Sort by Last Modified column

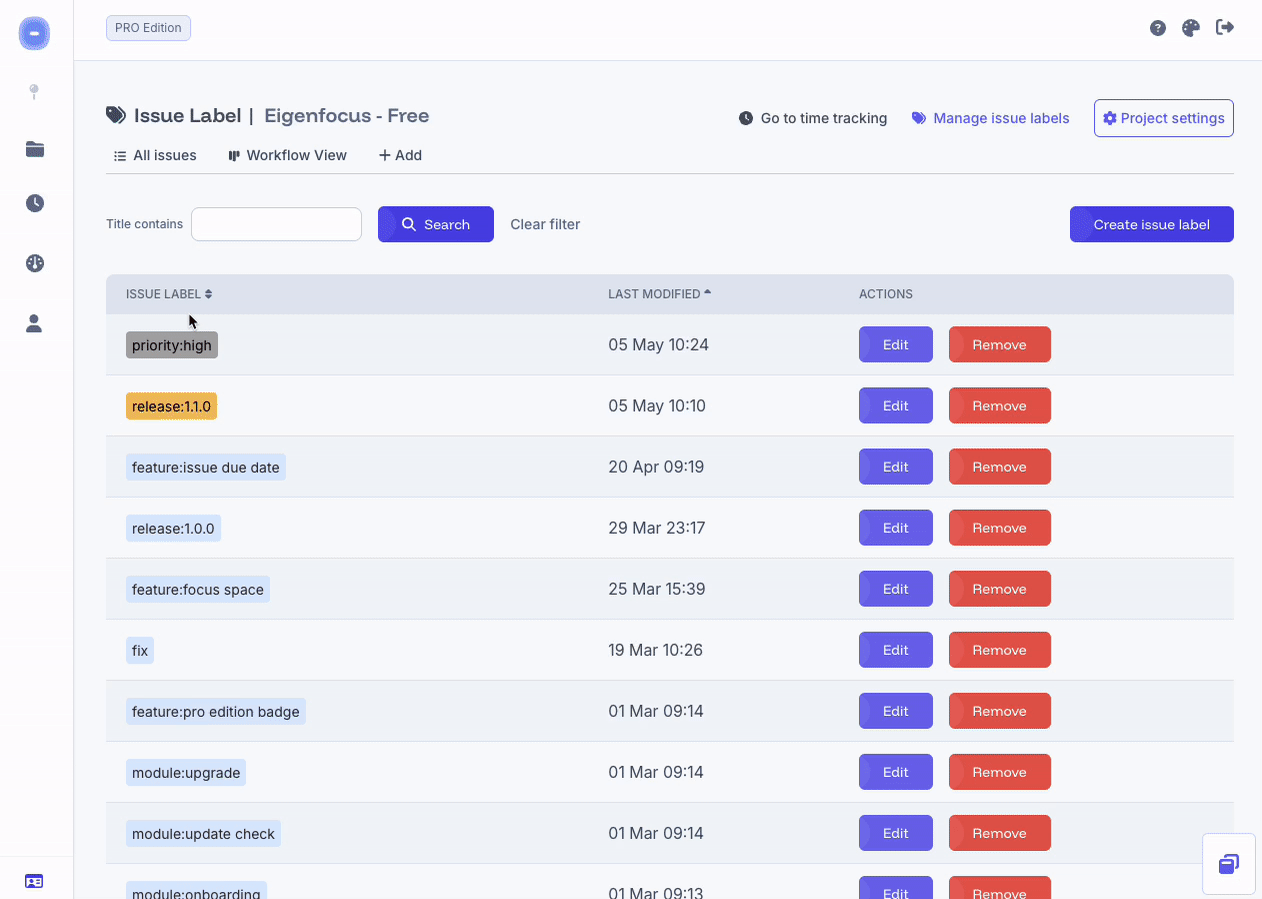(x=659, y=294)
